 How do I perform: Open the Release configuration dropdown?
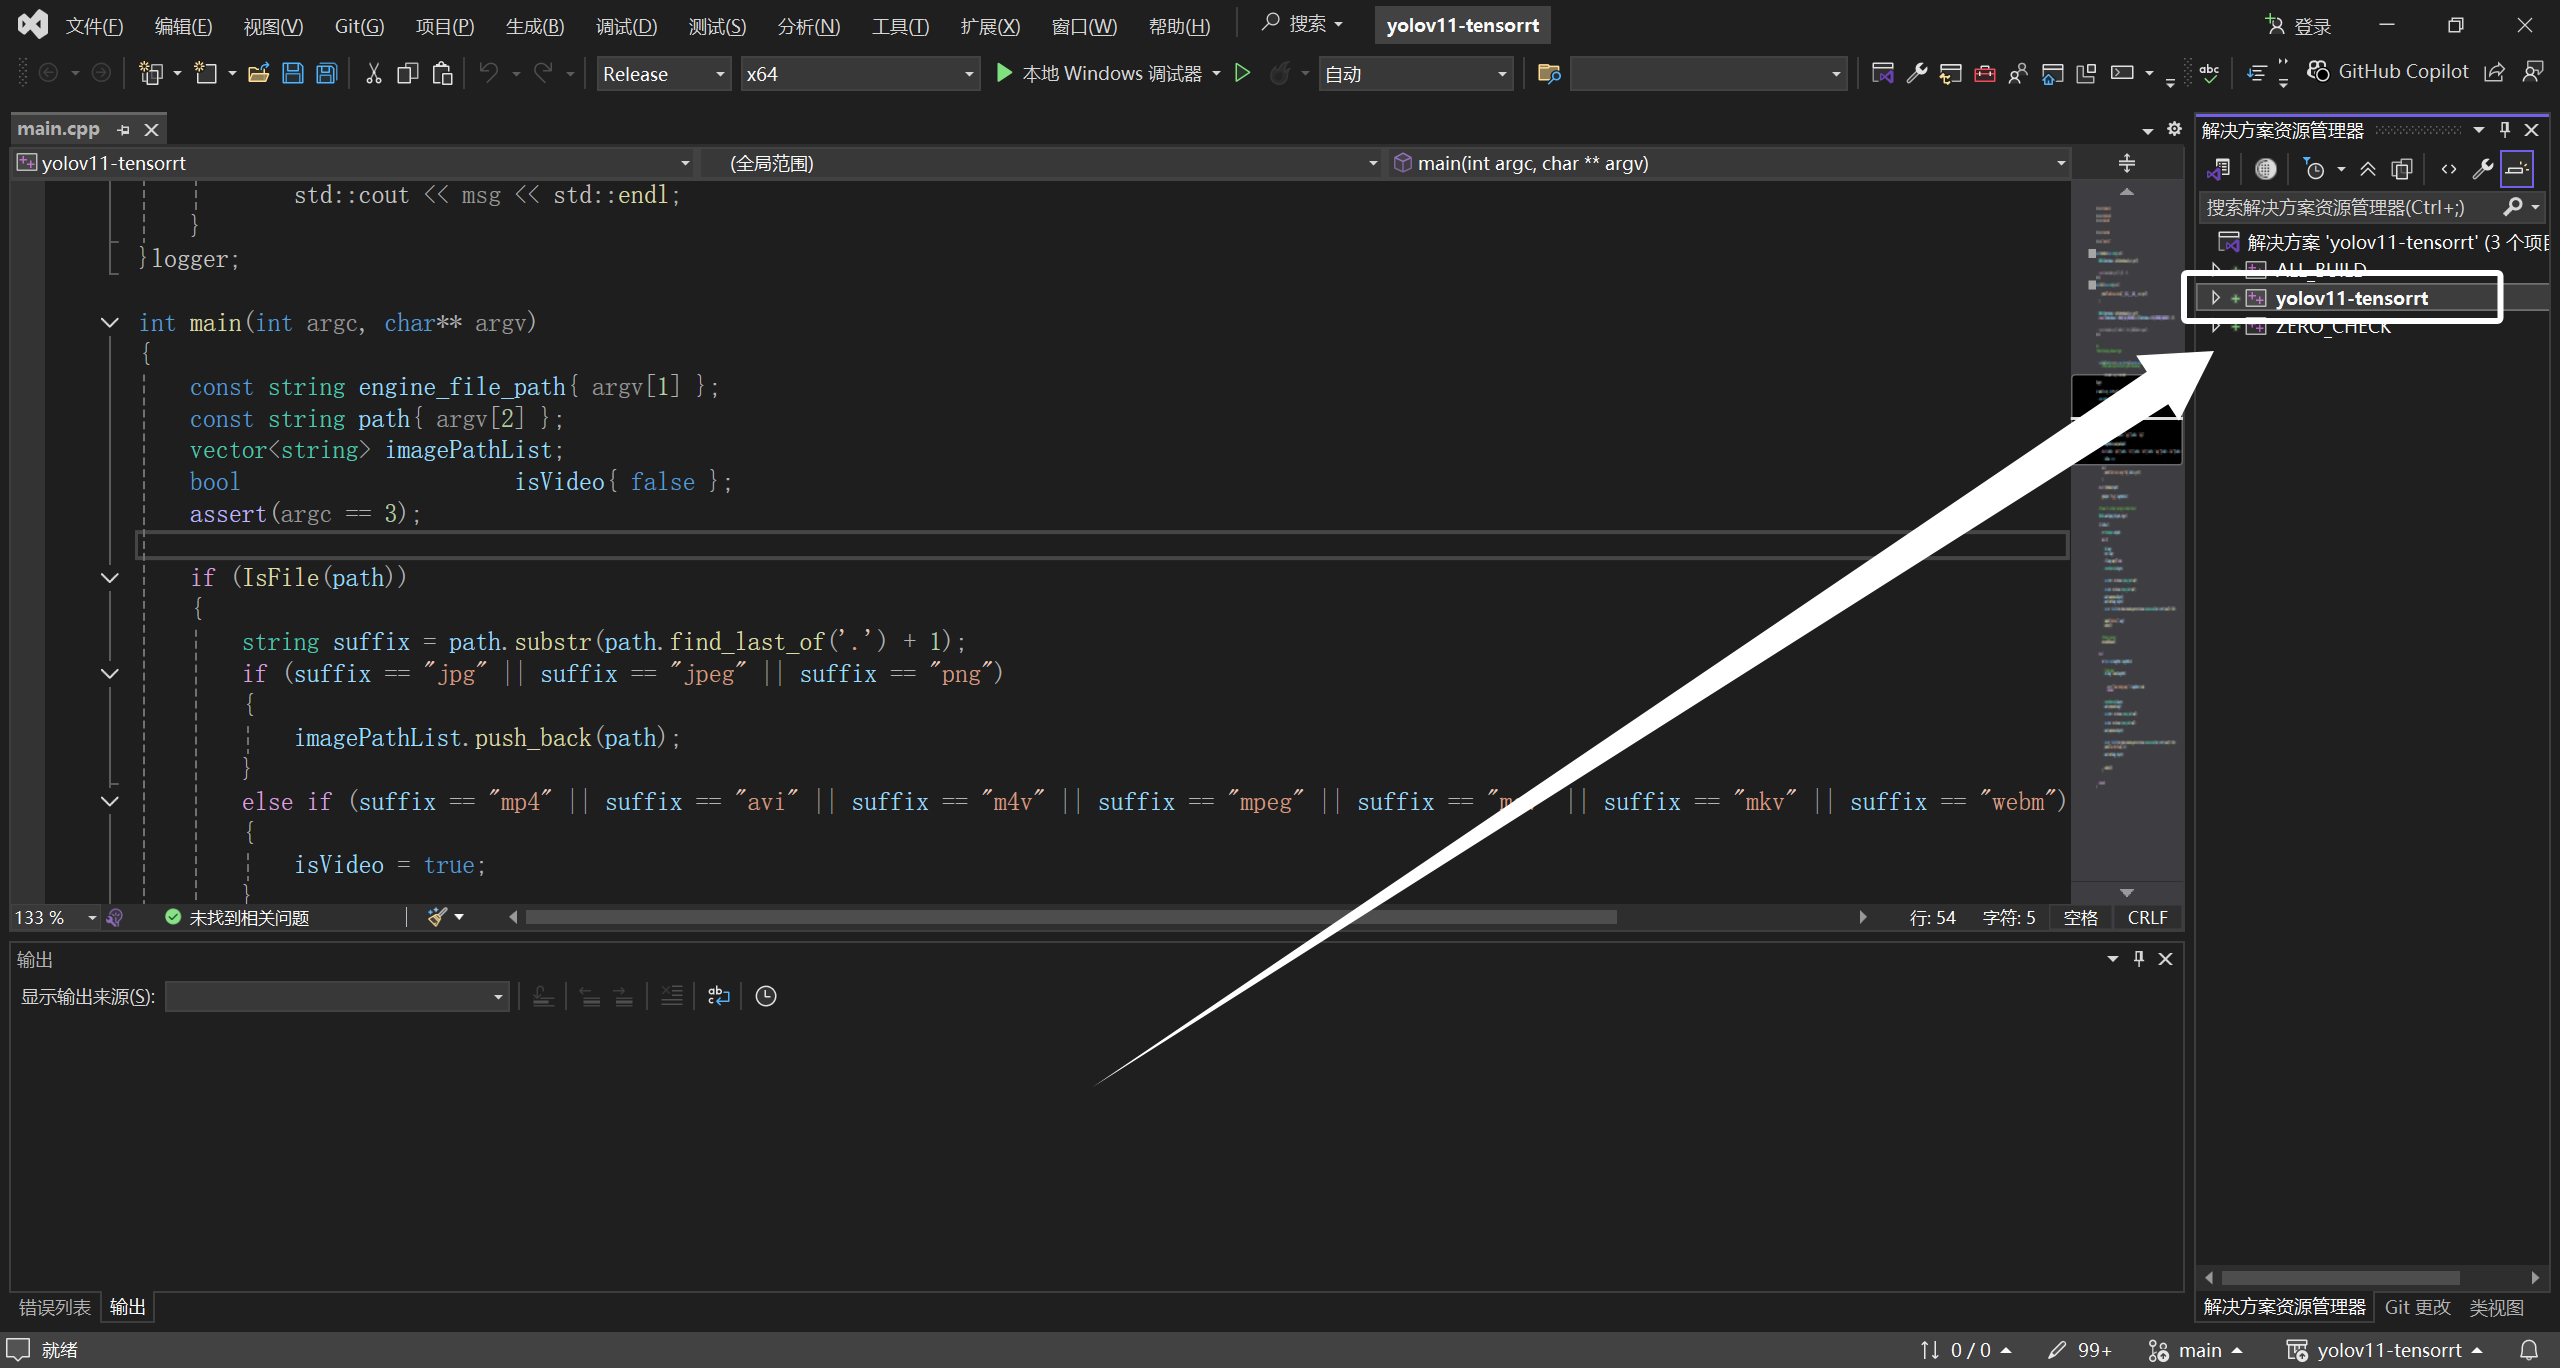pos(663,74)
